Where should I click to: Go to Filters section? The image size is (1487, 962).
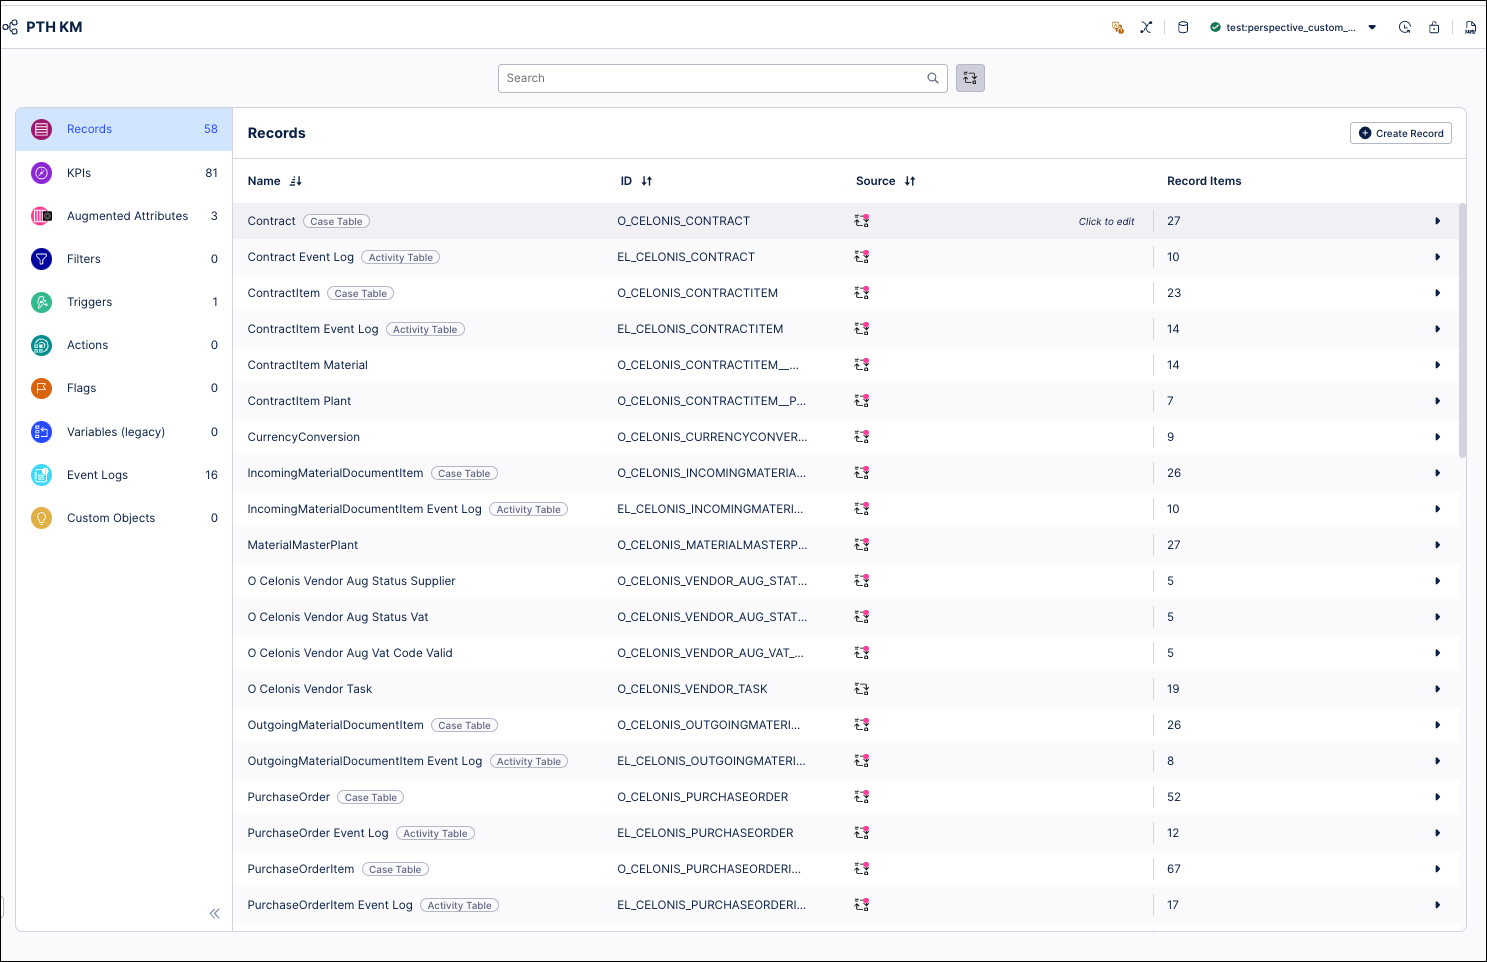click(124, 259)
